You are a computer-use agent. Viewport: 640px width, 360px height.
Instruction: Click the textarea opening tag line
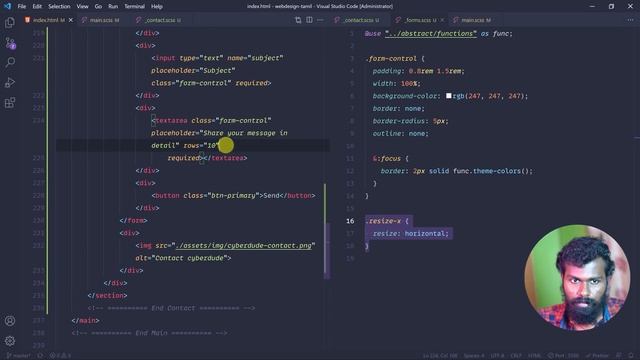click(x=211, y=120)
